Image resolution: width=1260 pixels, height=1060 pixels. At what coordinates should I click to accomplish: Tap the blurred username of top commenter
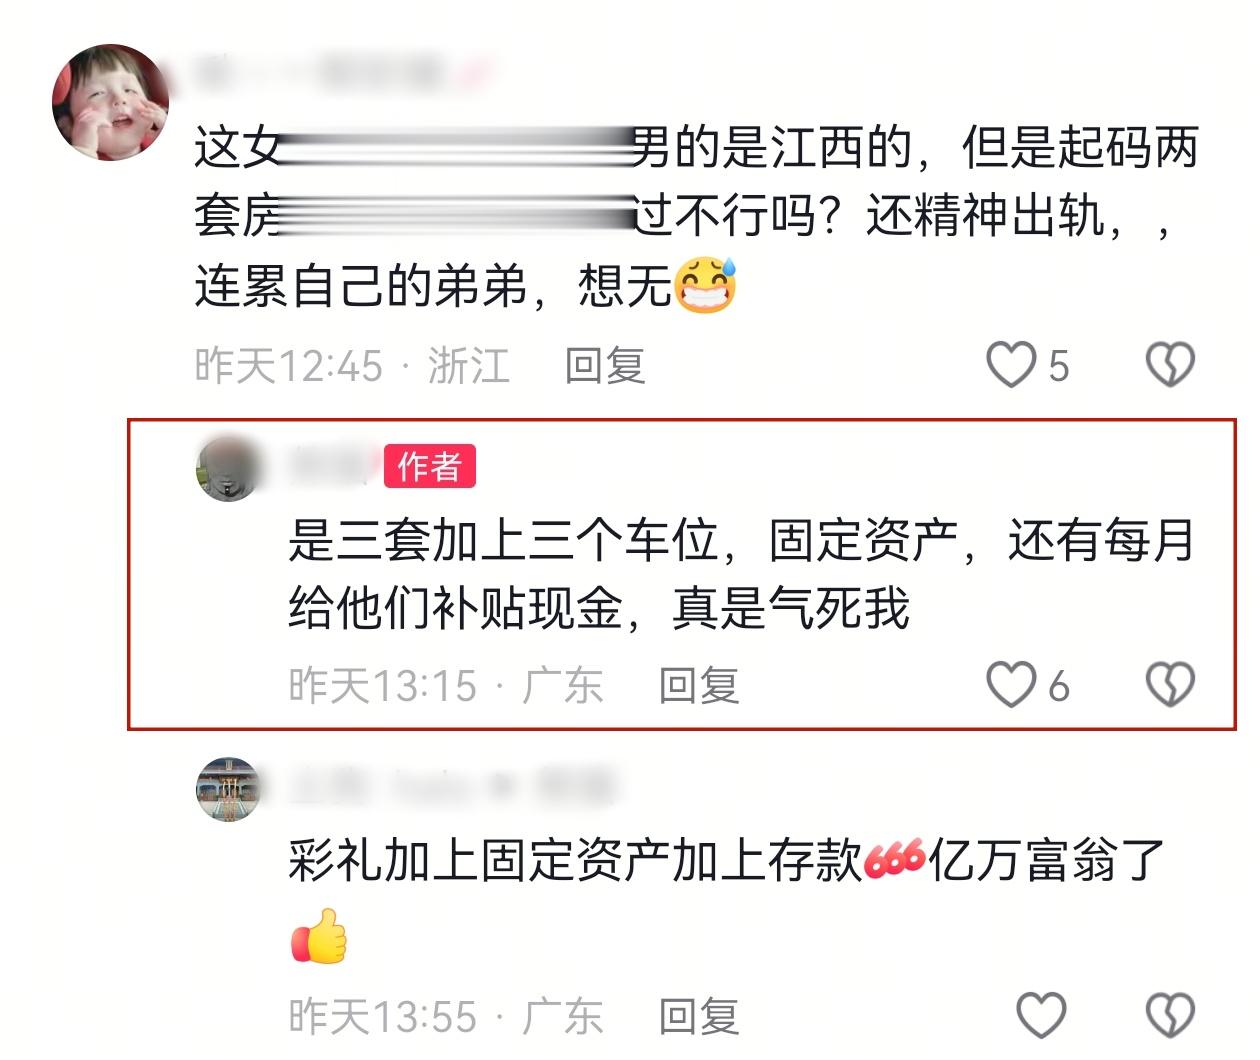tap(340, 72)
